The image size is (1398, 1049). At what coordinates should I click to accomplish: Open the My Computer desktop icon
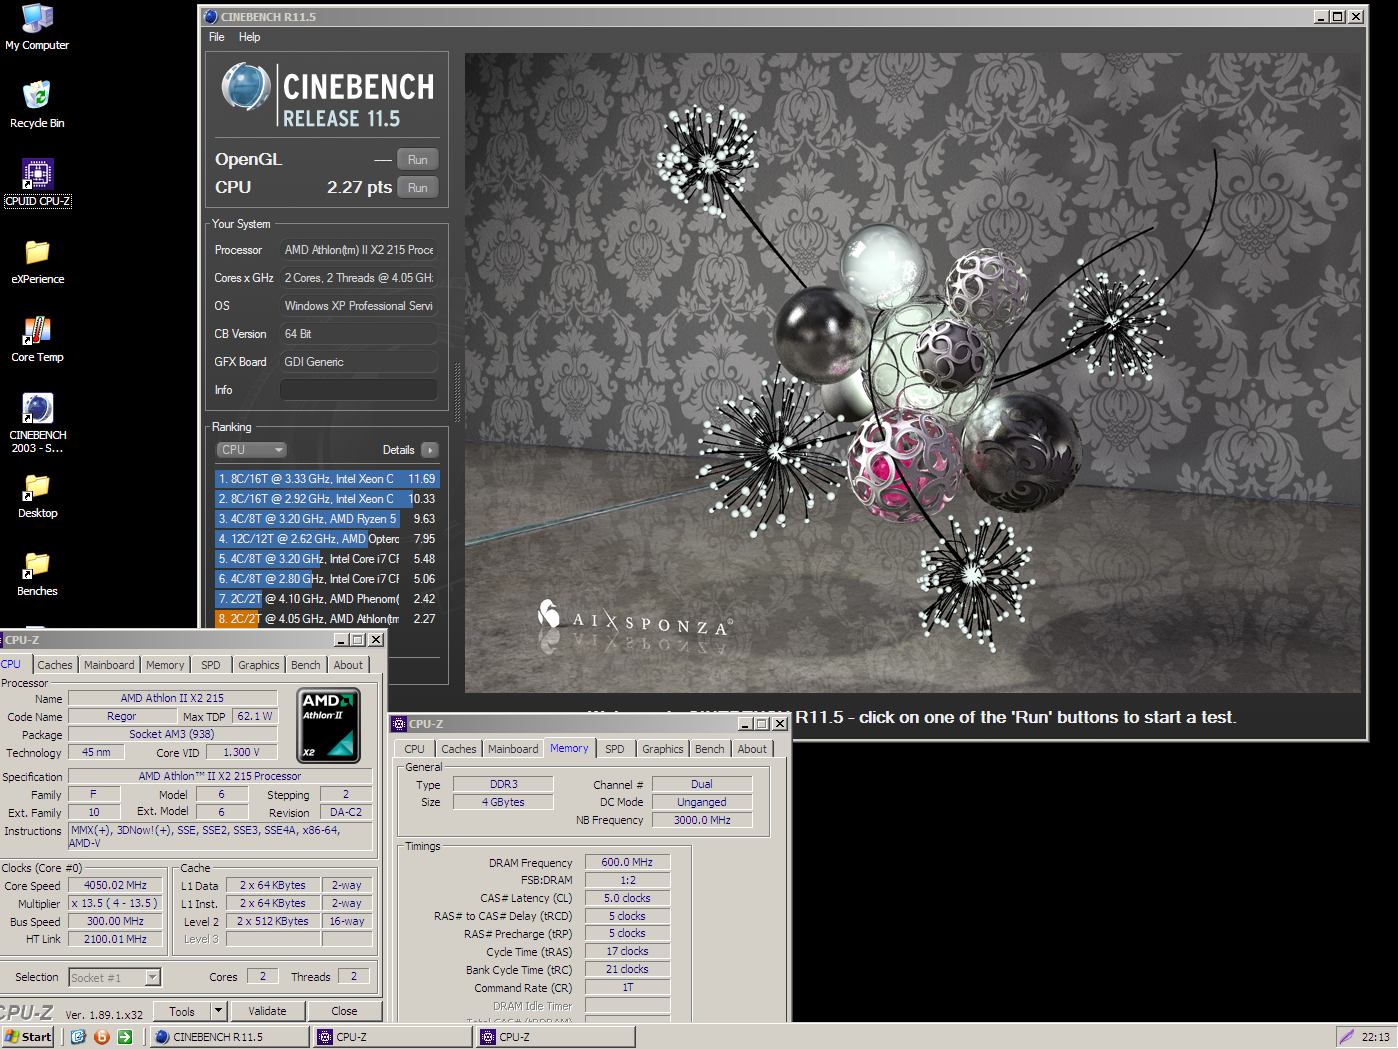click(x=37, y=28)
